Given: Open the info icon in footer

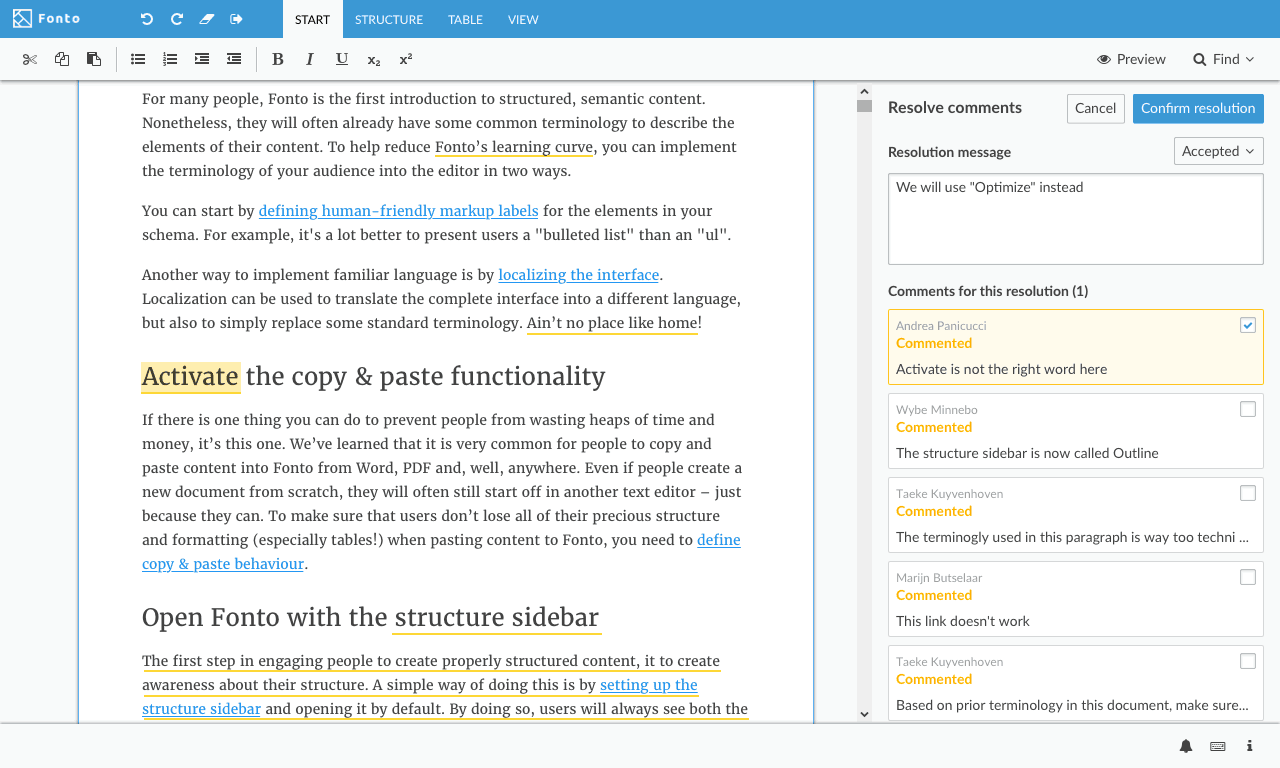Looking at the screenshot, I should [x=1250, y=746].
